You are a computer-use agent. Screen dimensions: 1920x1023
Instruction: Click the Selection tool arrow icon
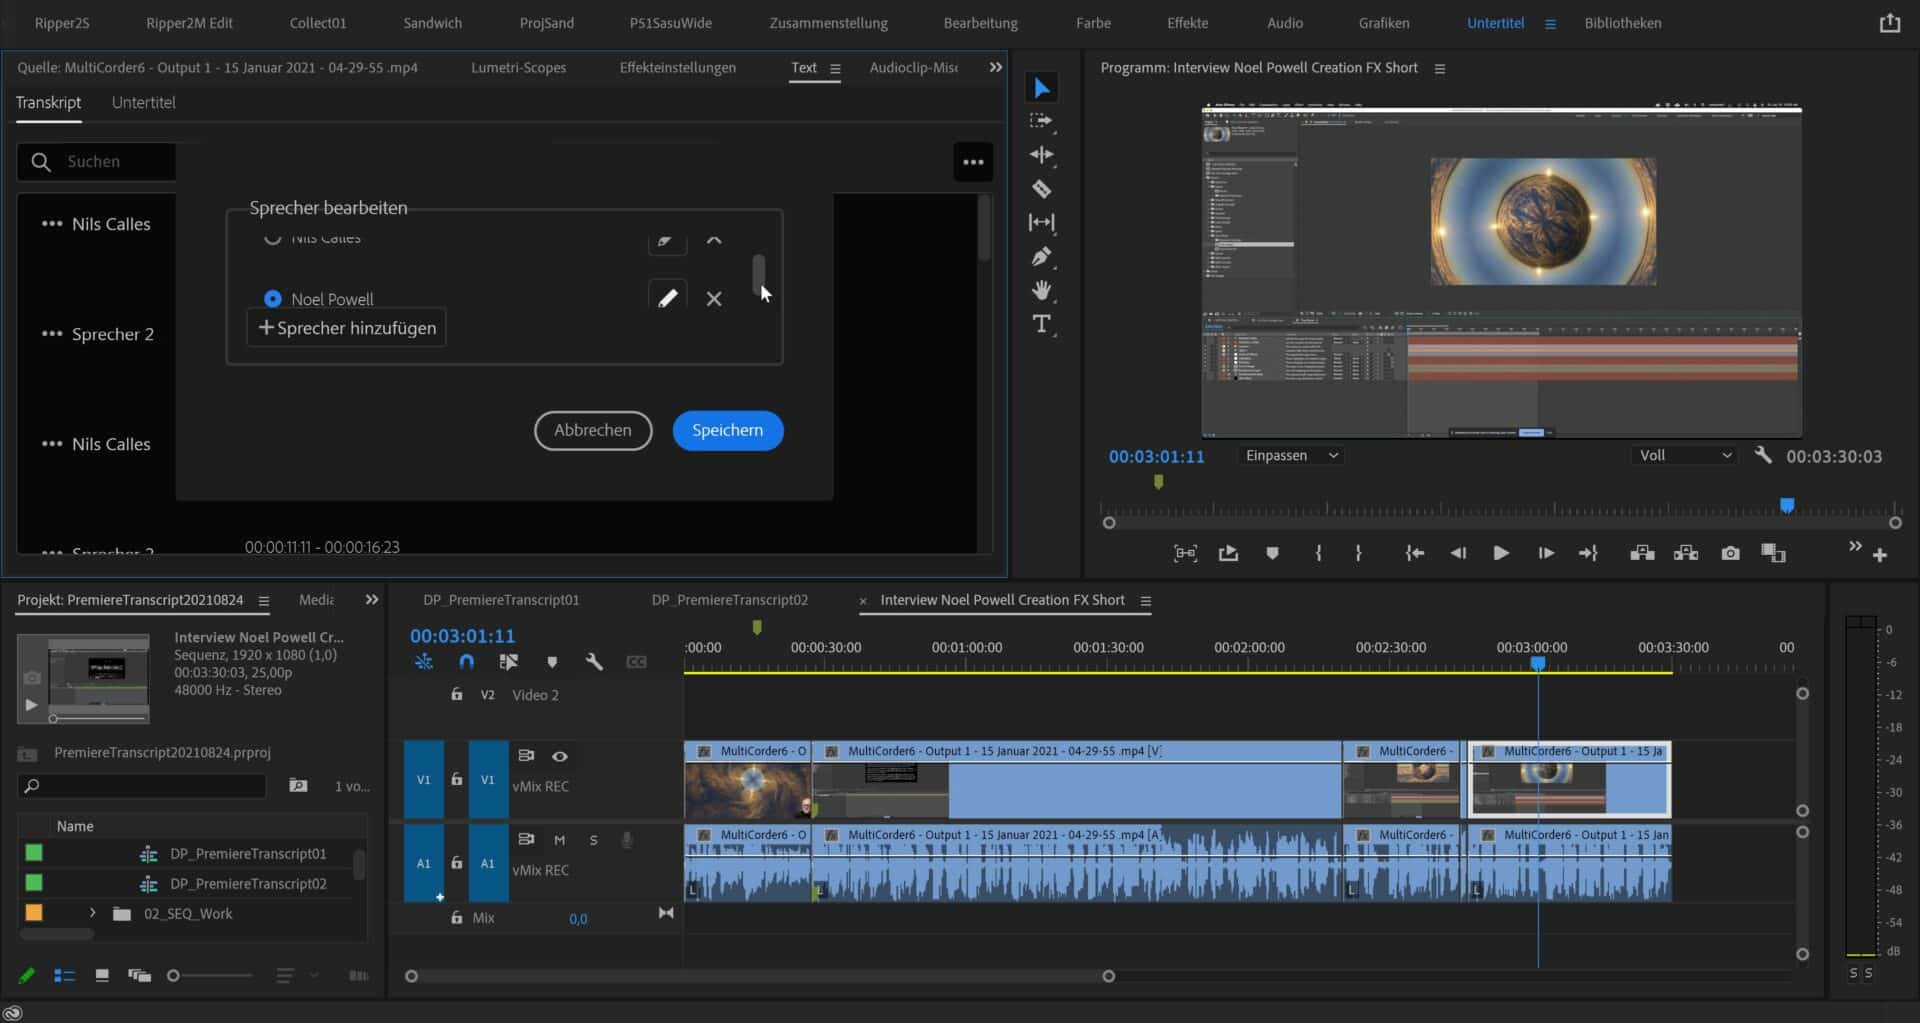point(1042,87)
